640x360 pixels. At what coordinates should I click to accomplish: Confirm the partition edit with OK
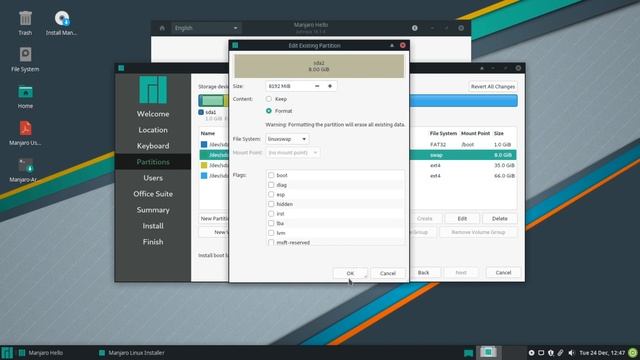point(350,273)
